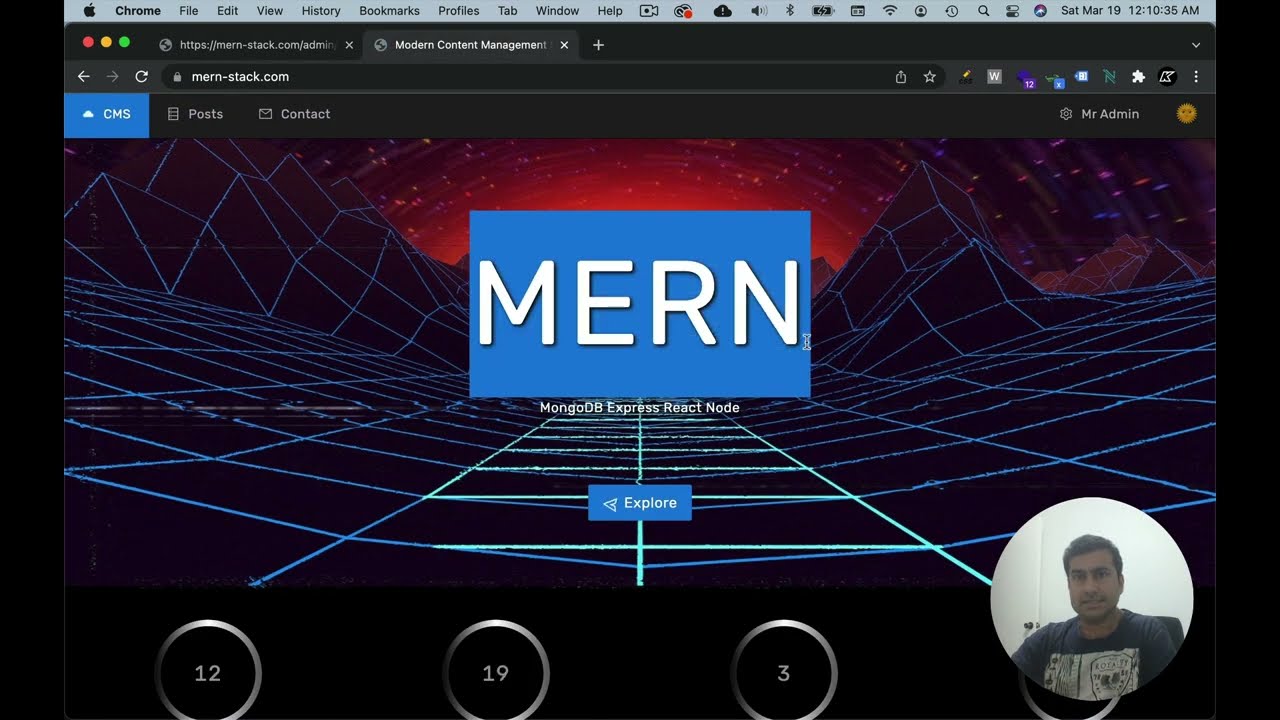1280x720 pixels.
Task: Open a new tab with plus button
Action: pyautogui.click(x=598, y=45)
